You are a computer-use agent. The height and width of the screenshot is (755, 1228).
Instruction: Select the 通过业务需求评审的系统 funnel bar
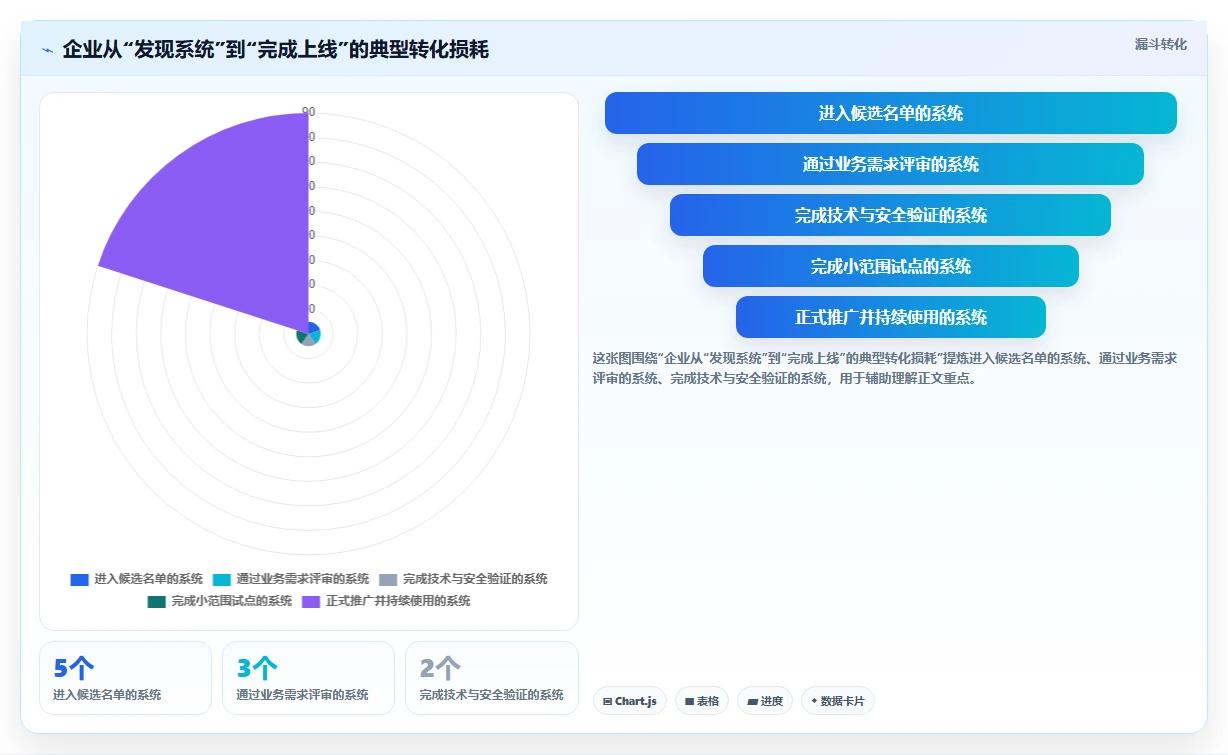click(890, 164)
